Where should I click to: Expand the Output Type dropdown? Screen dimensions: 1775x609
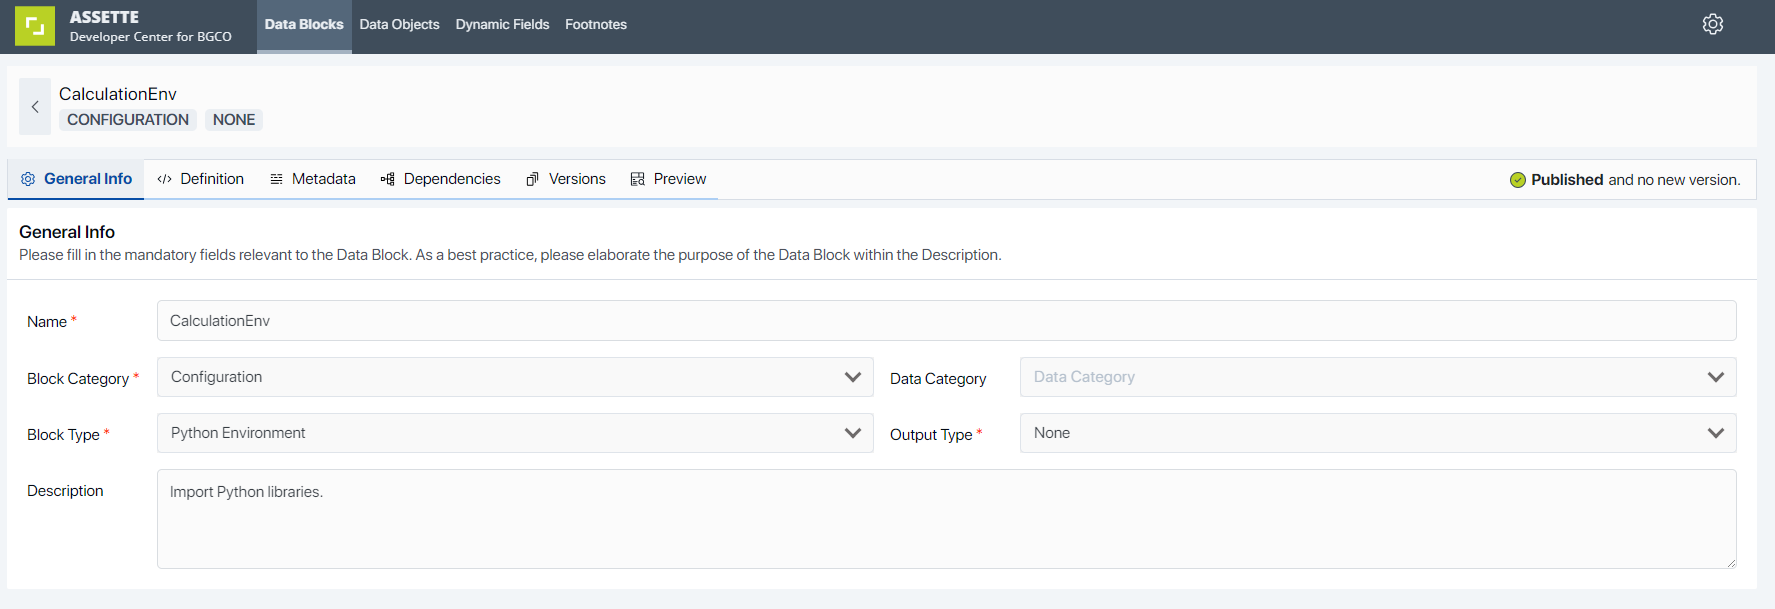(x=1378, y=433)
